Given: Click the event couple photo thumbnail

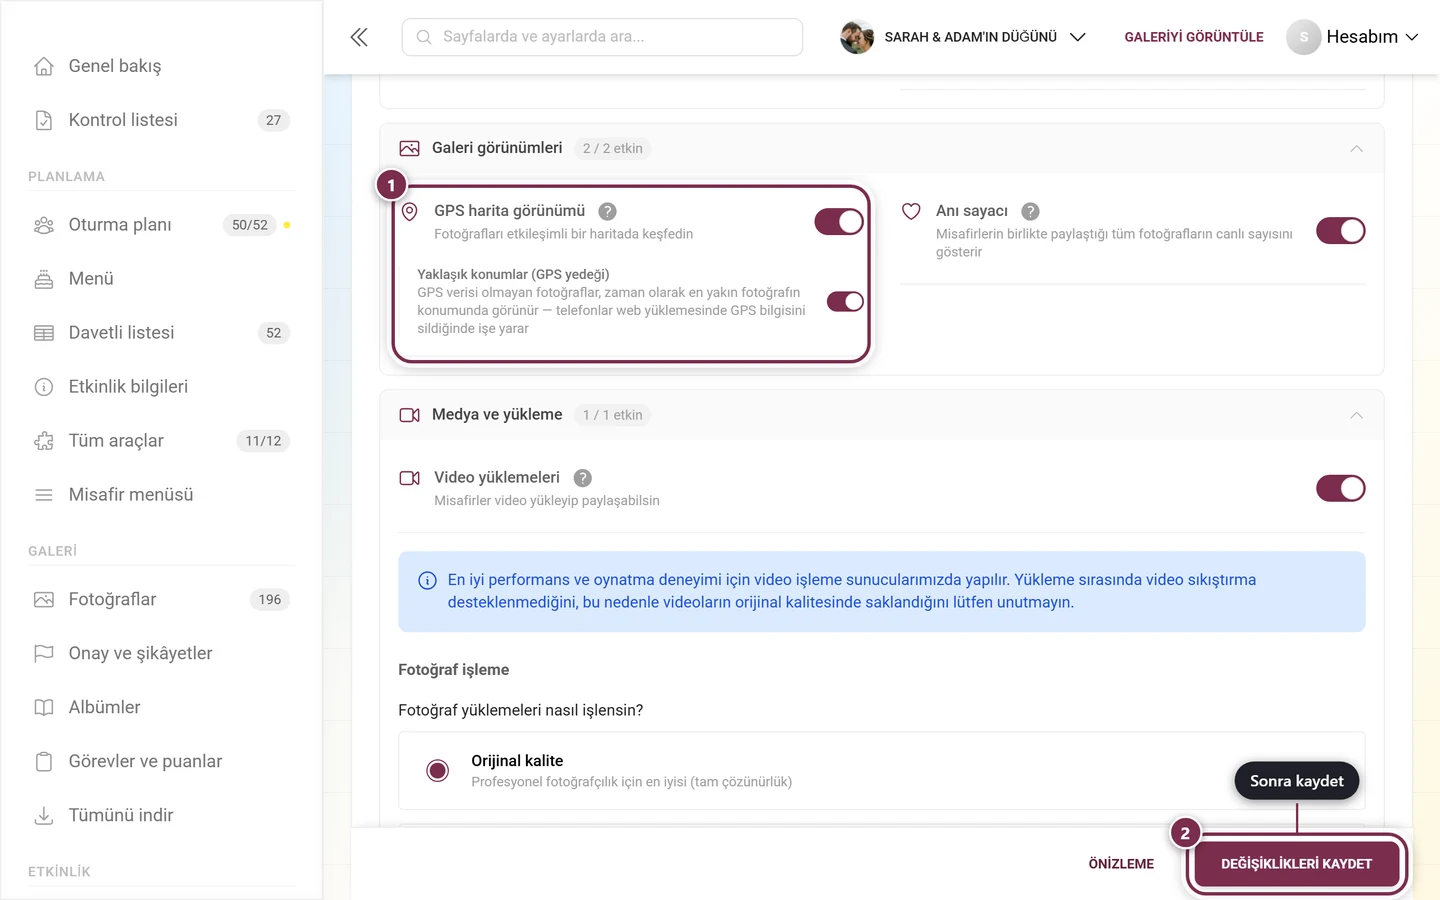Looking at the screenshot, I should tap(857, 37).
